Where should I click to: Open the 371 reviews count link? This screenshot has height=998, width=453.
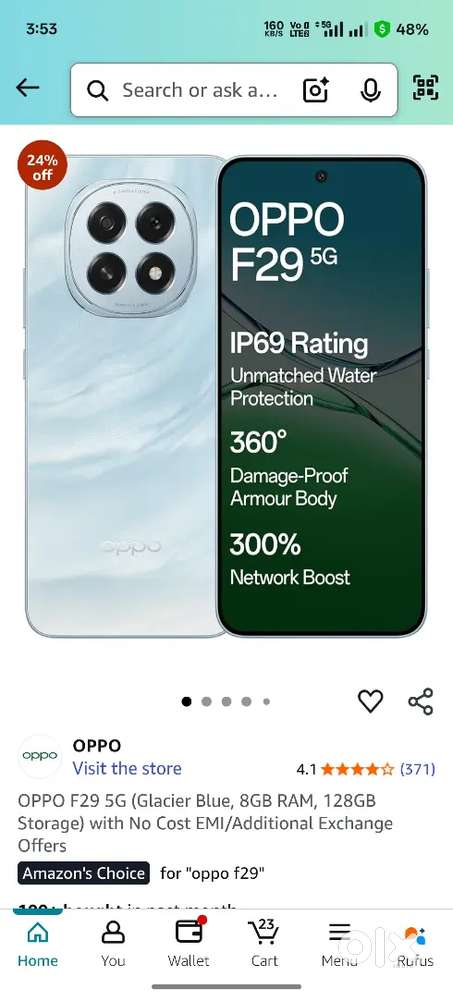tap(417, 770)
